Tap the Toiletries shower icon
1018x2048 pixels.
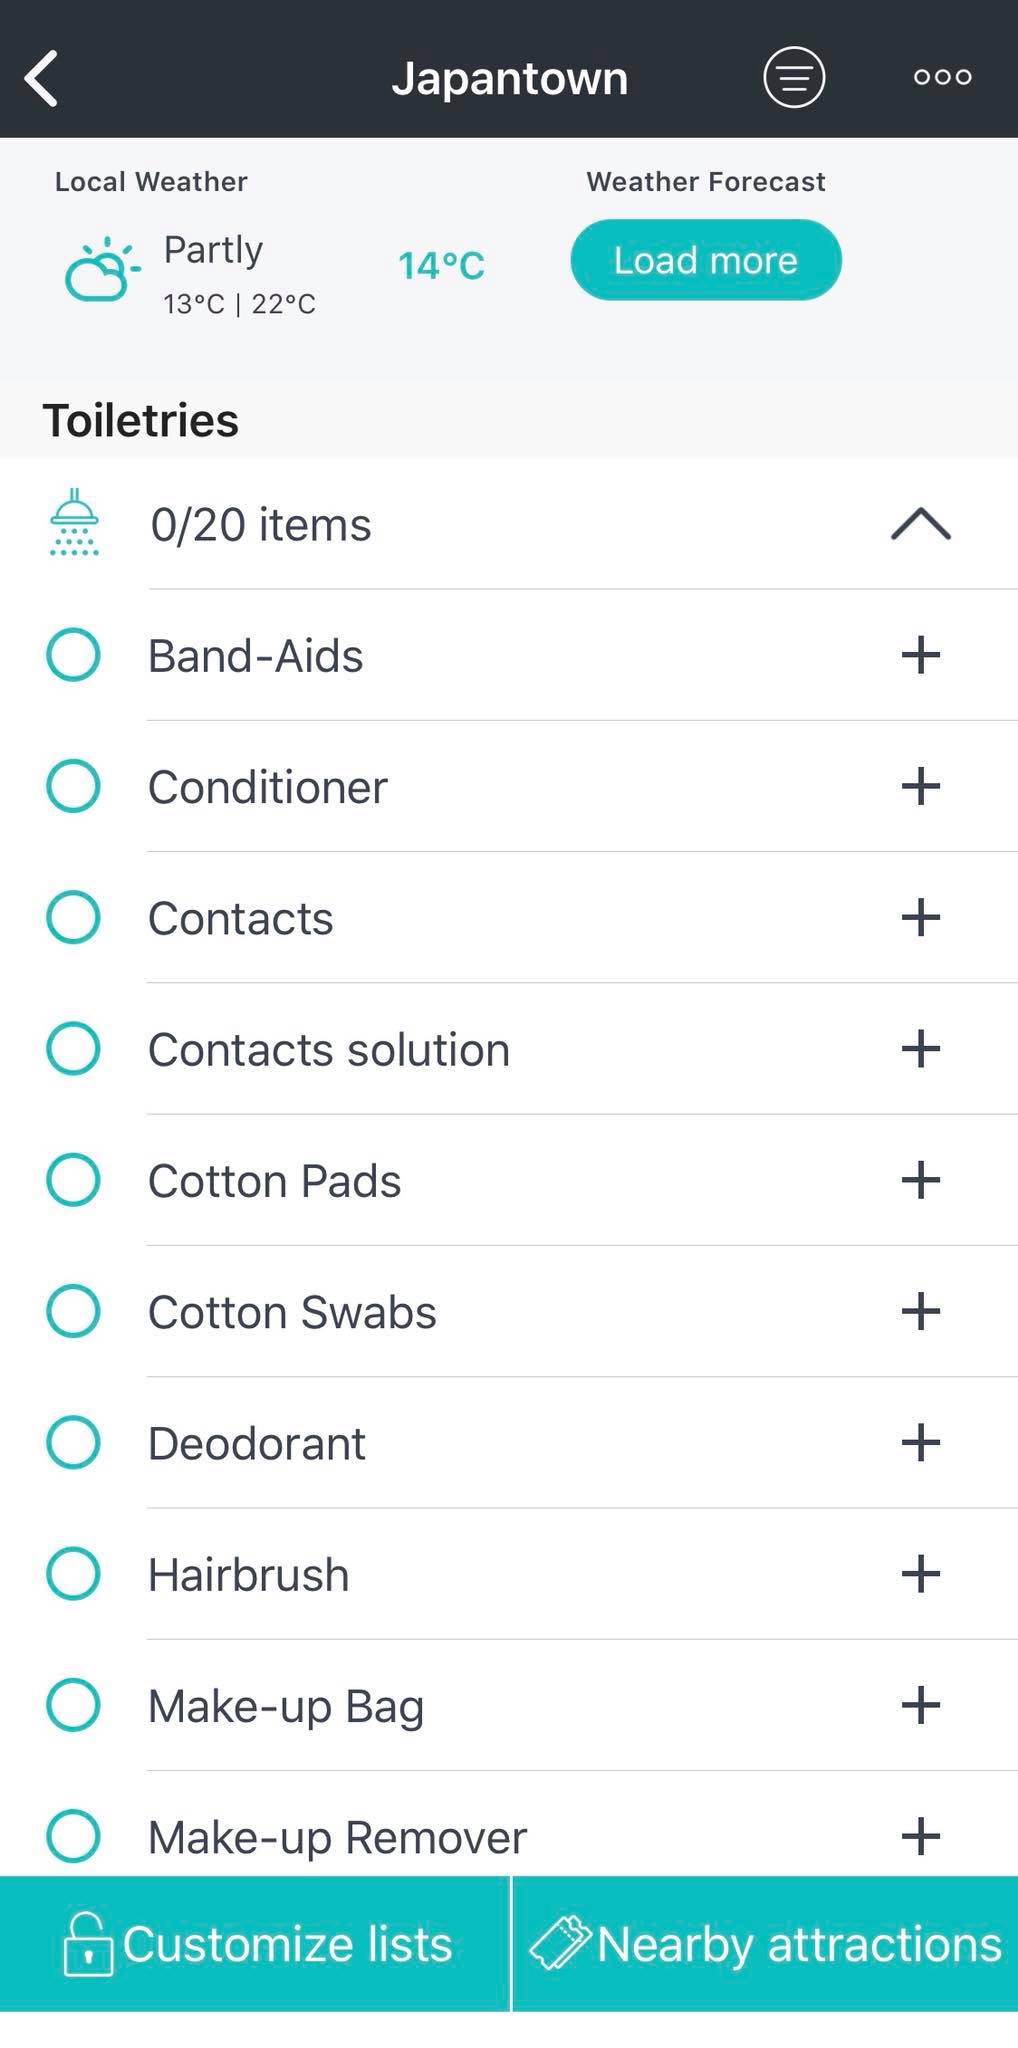tap(74, 523)
